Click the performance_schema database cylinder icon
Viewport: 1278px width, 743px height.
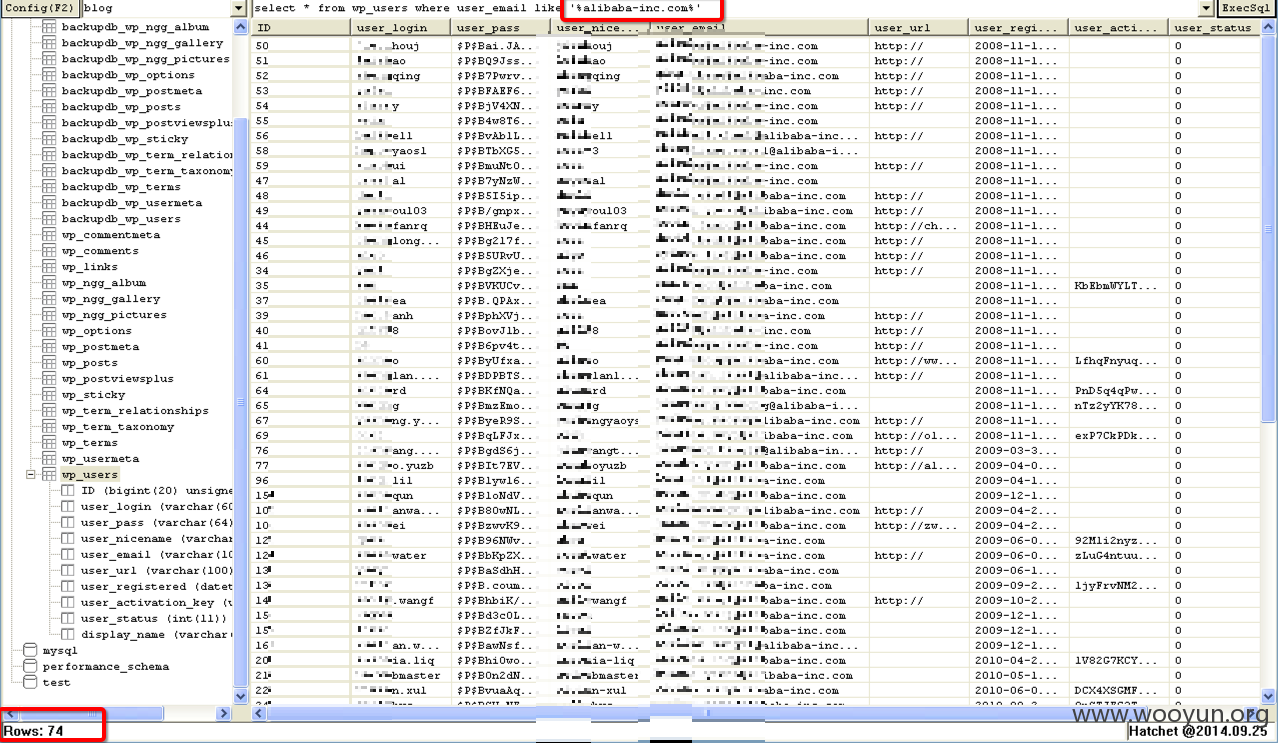[30, 667]
